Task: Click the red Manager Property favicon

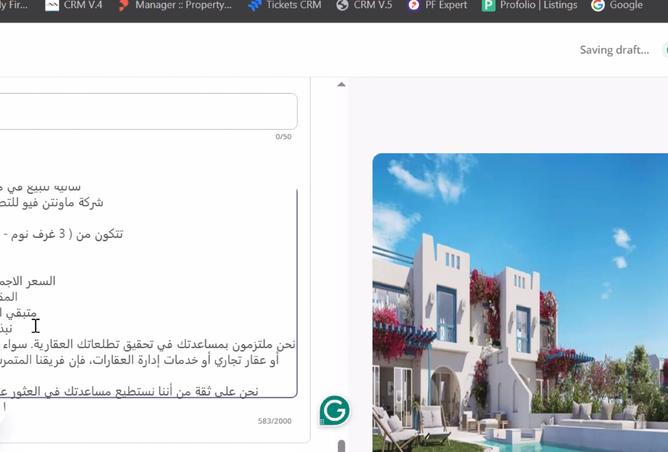Action: pyautogui.click(x=124, y=6)
